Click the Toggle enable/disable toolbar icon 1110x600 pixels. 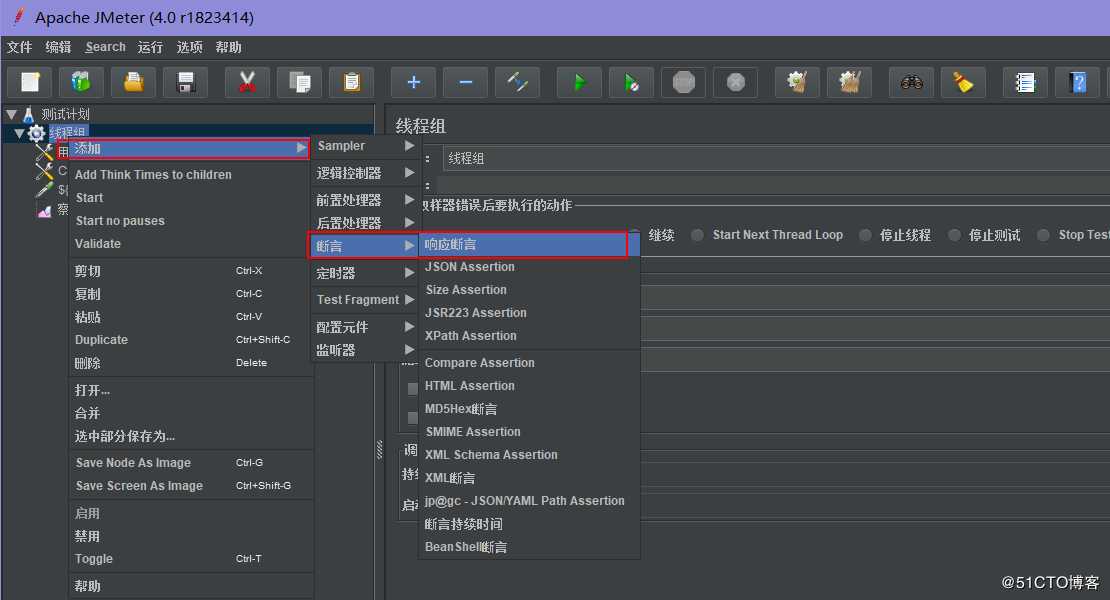coord(517,83)
